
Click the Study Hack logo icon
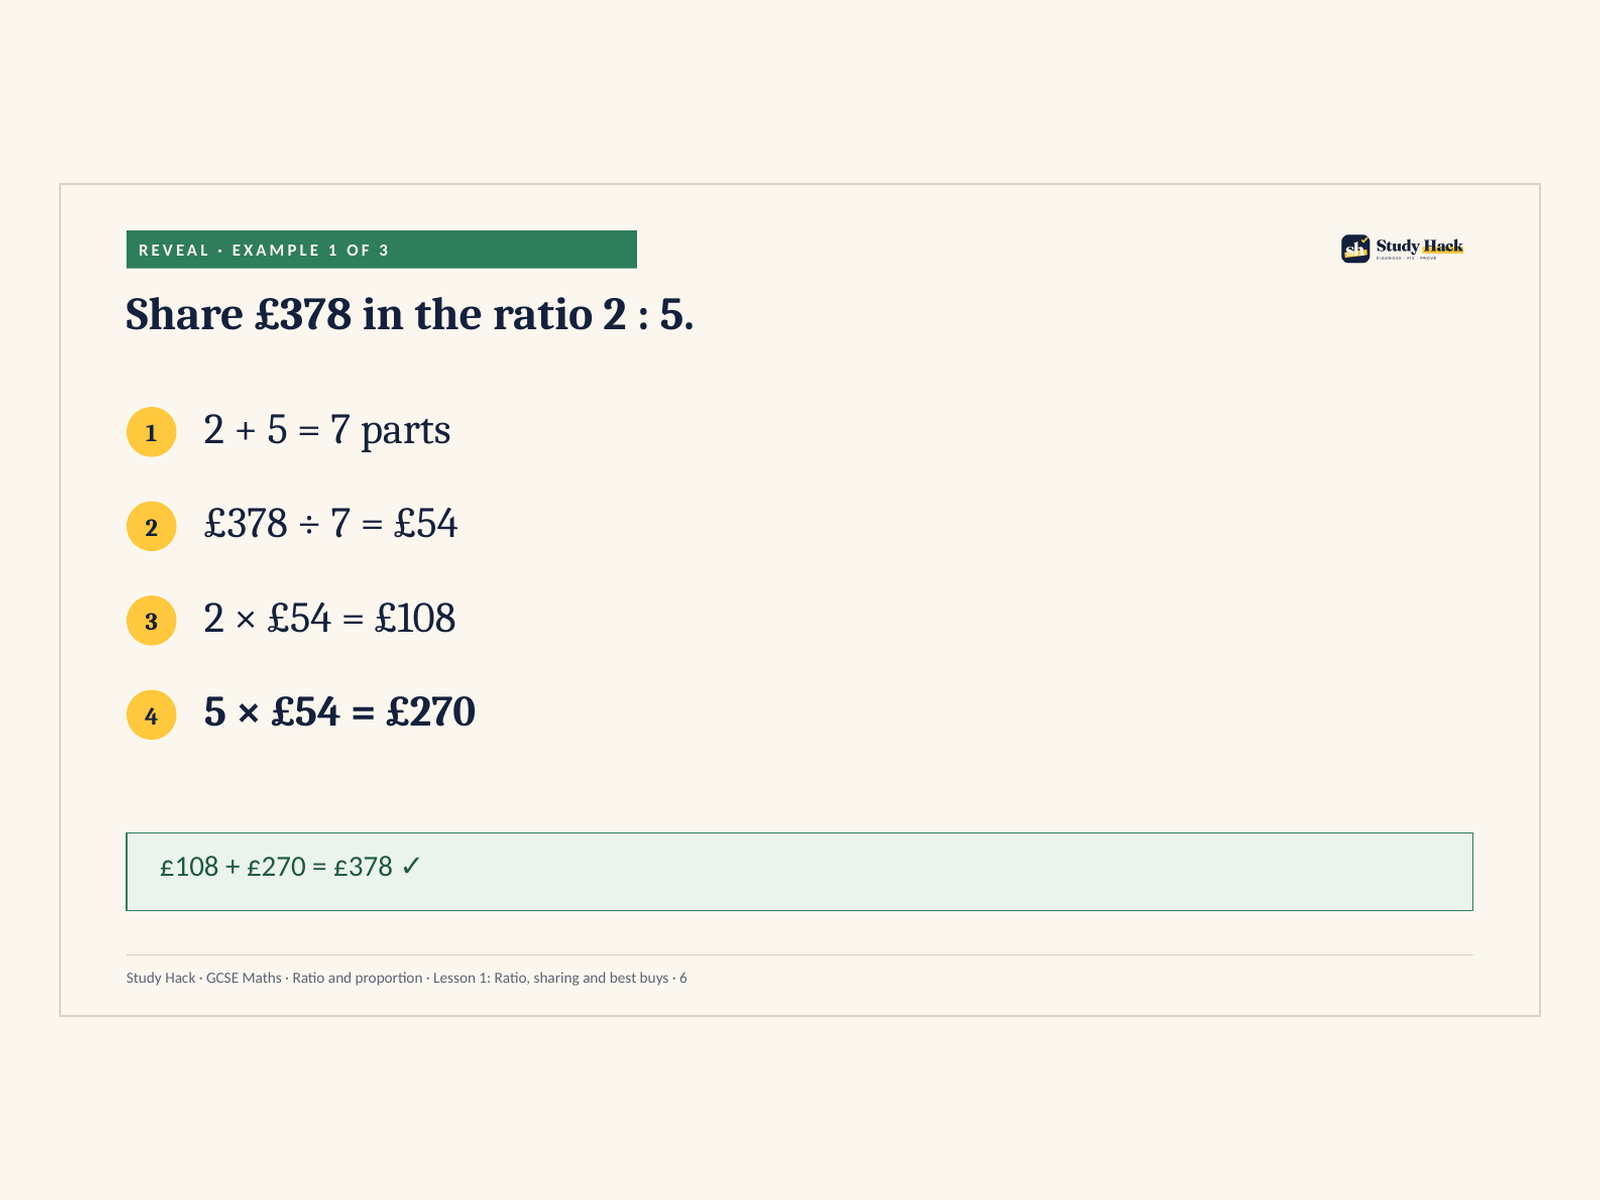point(1355,248)
